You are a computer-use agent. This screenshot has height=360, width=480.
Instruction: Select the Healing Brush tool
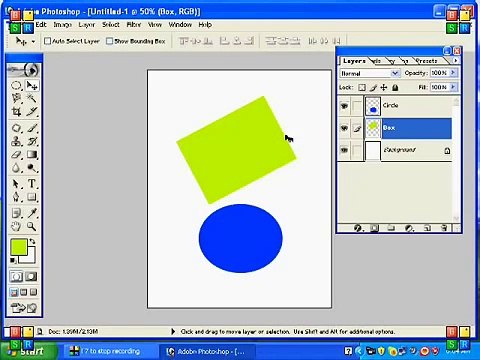click(16, 128)
